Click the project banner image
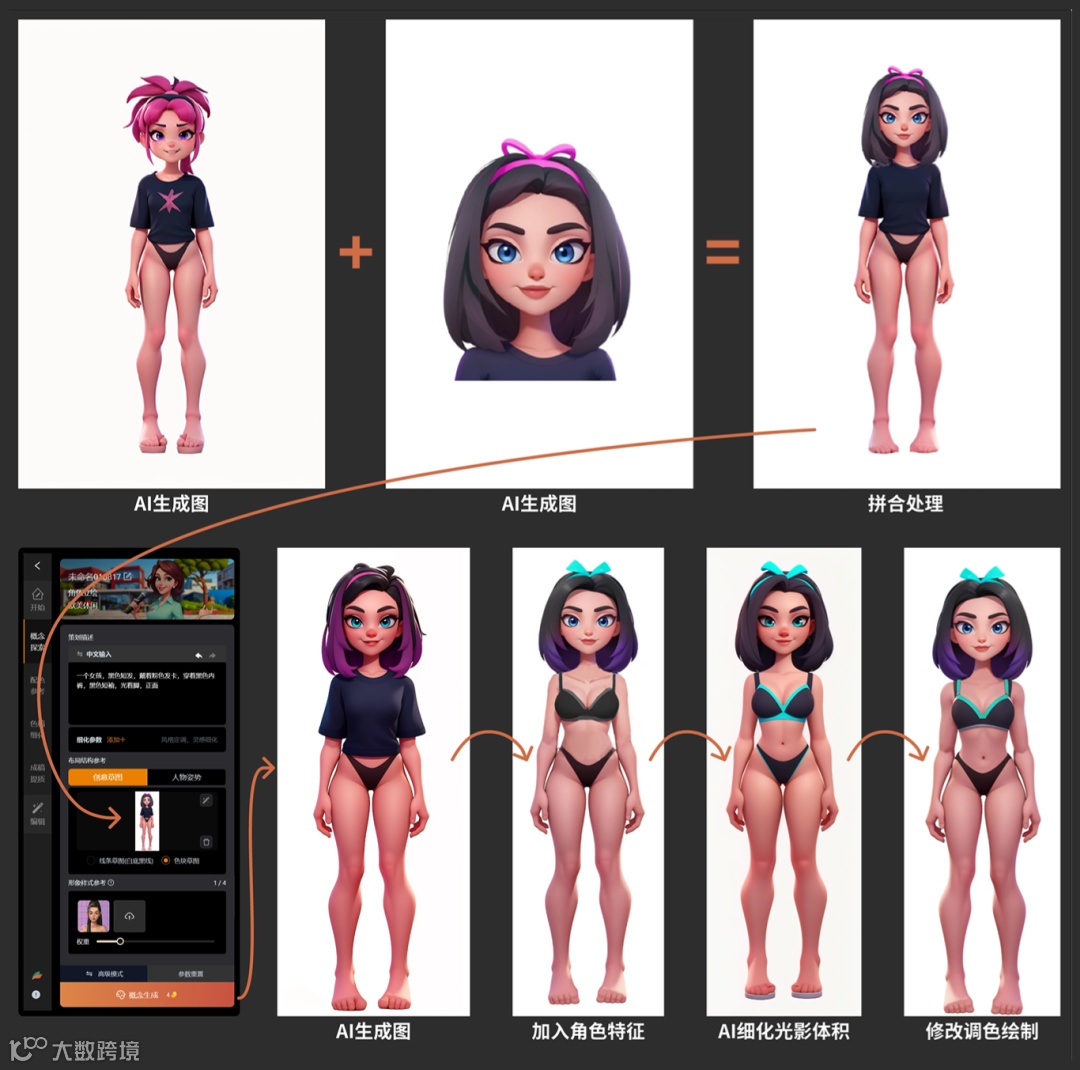 147,589
